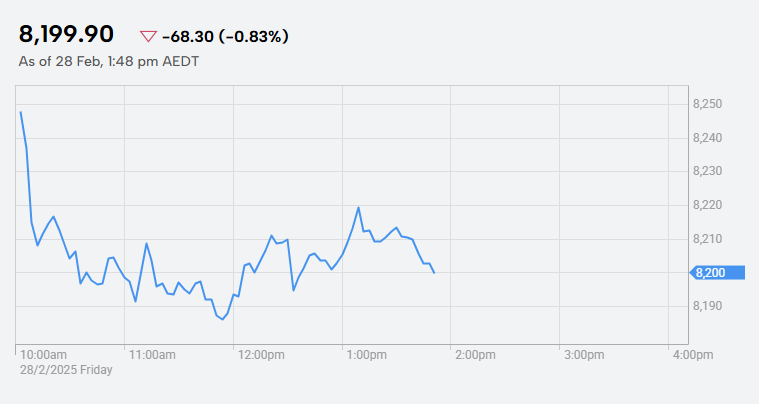This screenshot has width=759, height=404.
Task: Click the blue 8,200 current price tag
Action: click(x=717, y=273)
